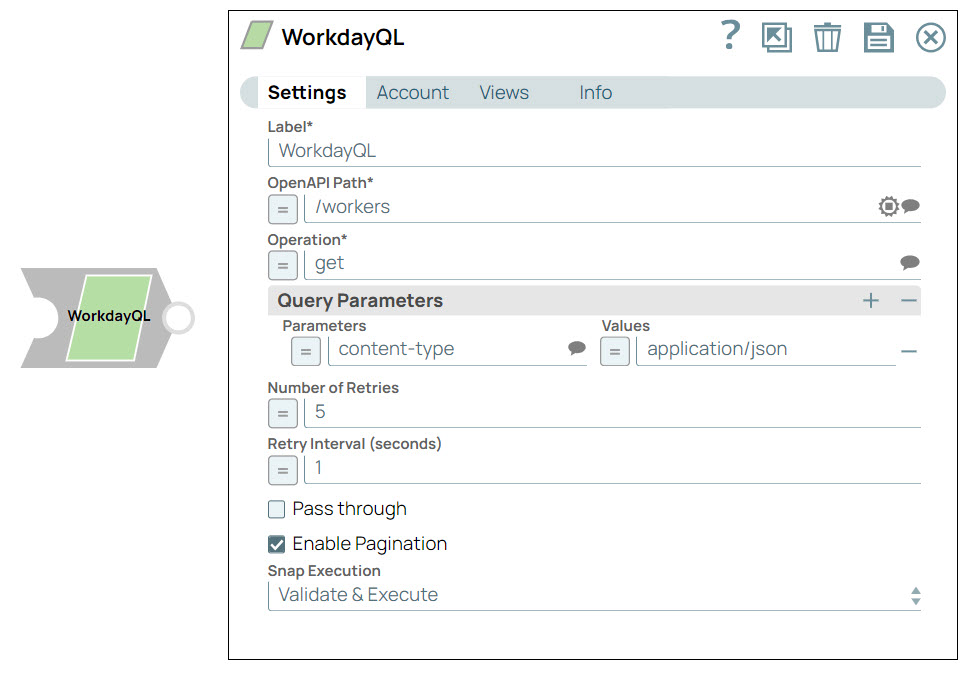Toggle expression for Operation field
Screen dimensions: 974x683
pyautogui.click(x=283, y=266)
